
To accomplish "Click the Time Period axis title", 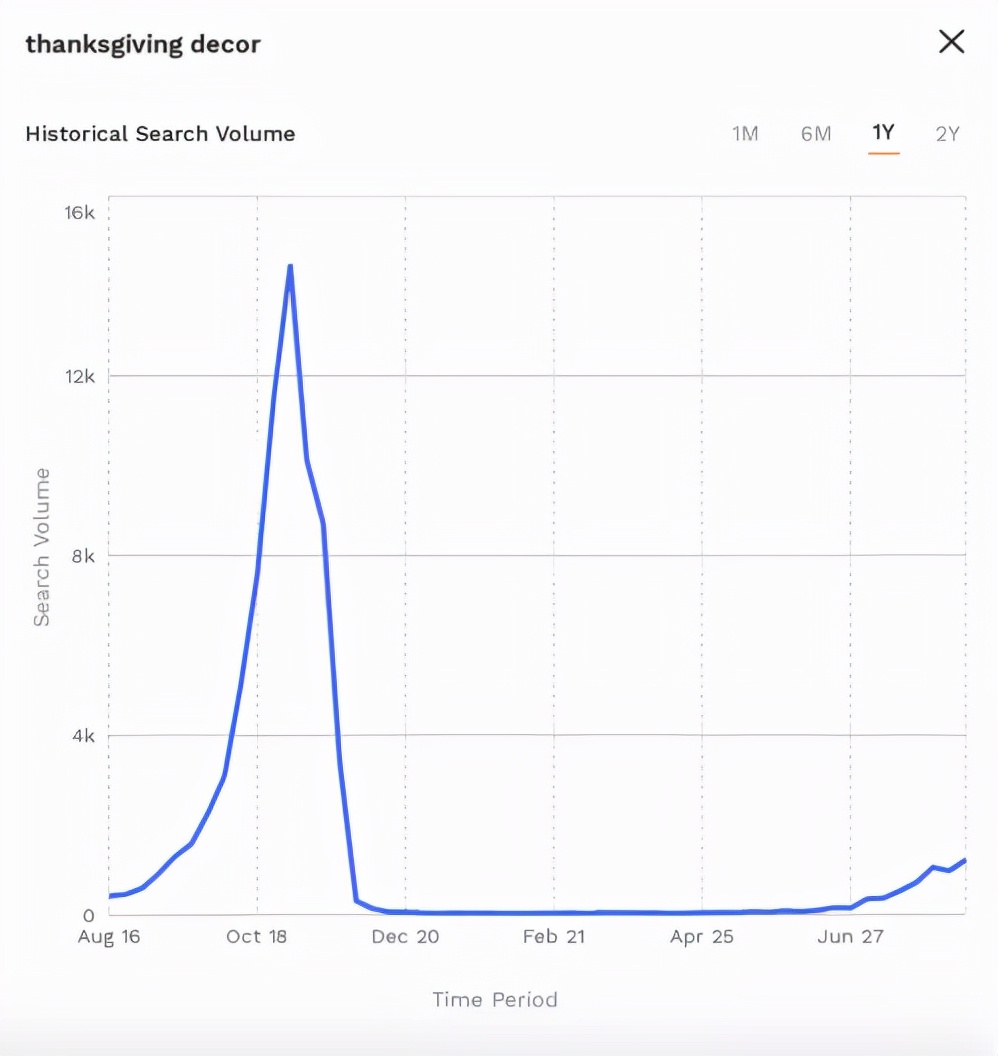I will (x=495, y=999).
